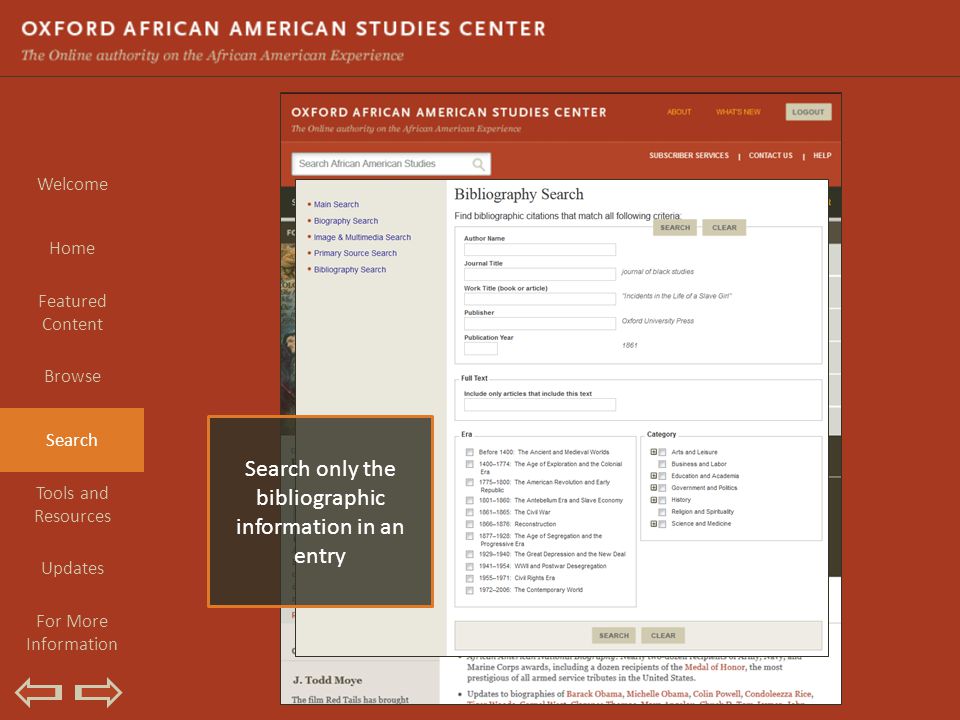Check the Arts and Leisure category box

coord(662,452)
